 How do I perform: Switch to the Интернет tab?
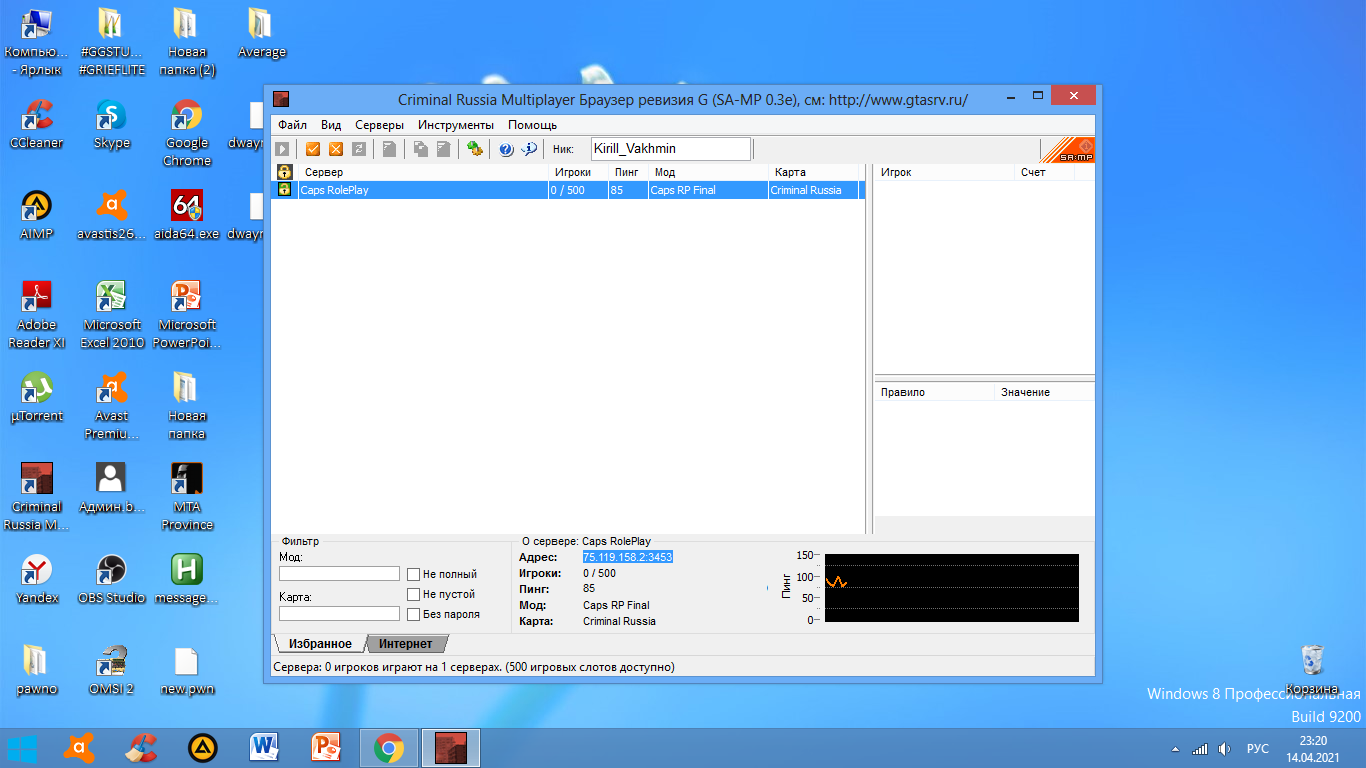406,644
